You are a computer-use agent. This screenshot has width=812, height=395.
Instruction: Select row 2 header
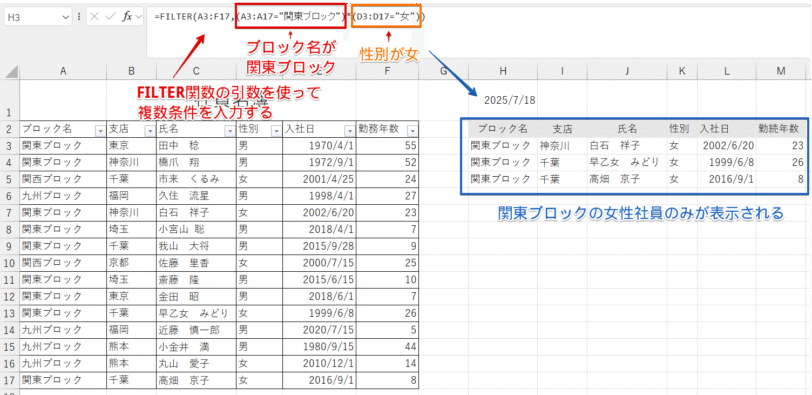pos(10,129)
